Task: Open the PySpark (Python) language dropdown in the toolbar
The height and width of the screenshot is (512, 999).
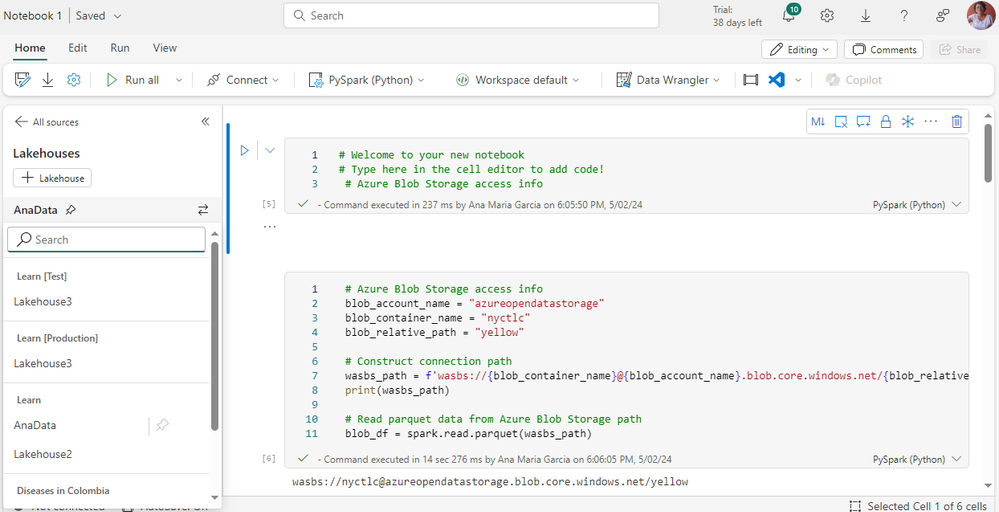Action: point(368,80)
